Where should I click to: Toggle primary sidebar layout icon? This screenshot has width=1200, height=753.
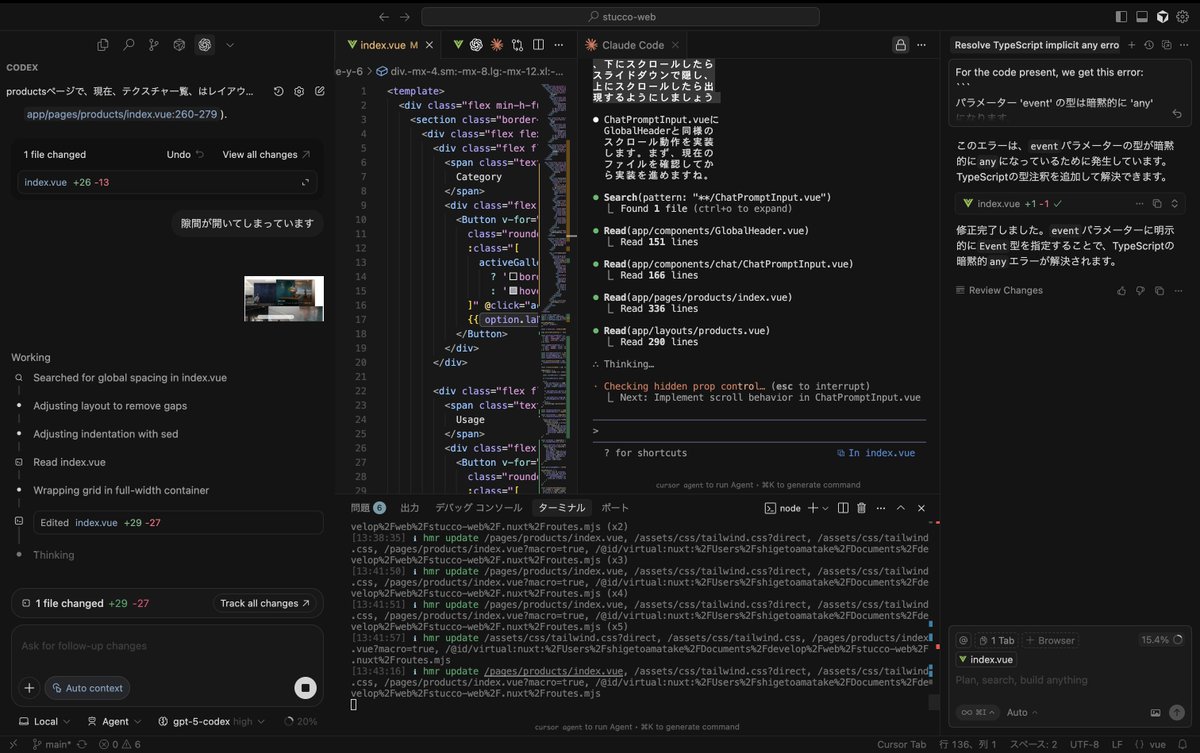(1122, 16)
